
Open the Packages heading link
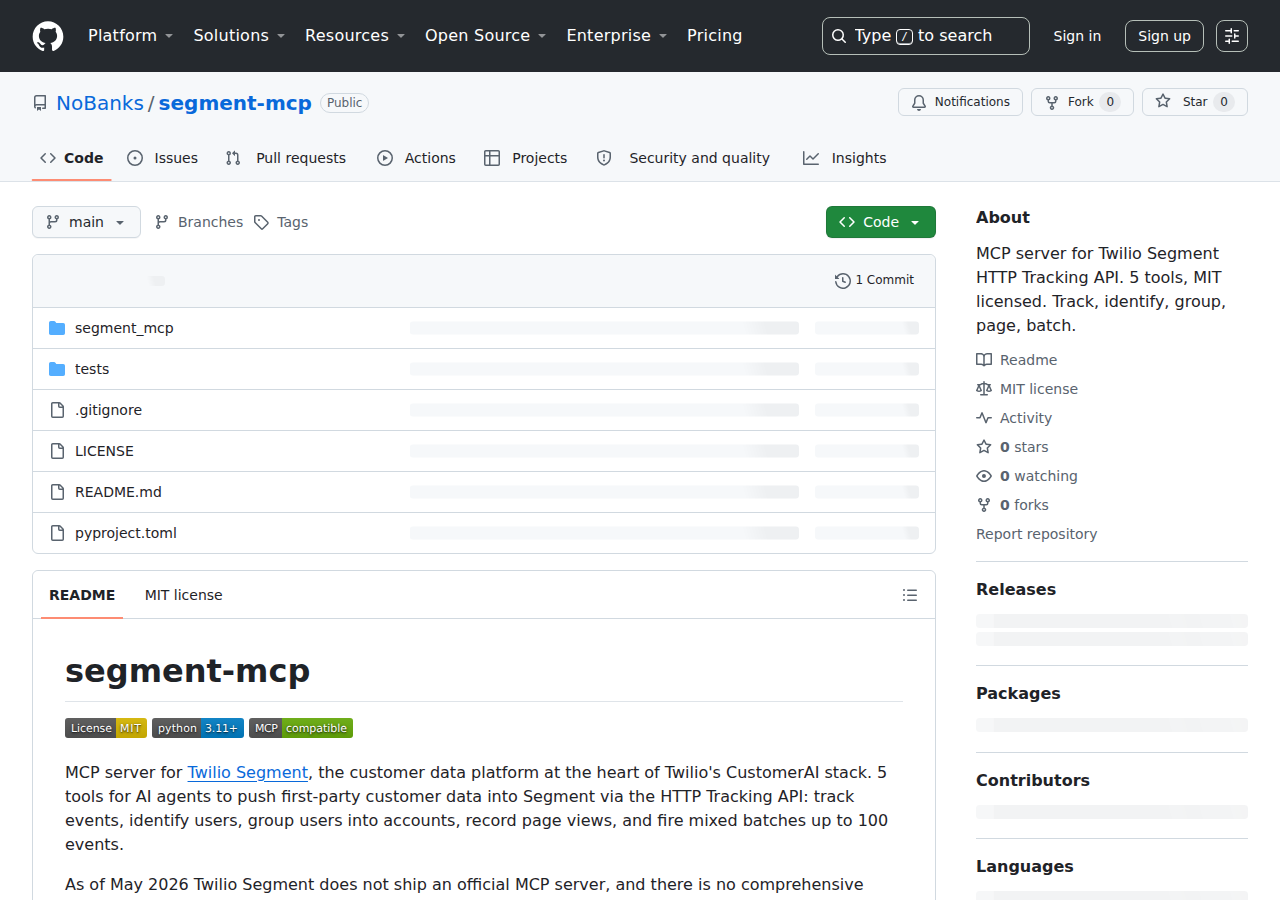1018,693
